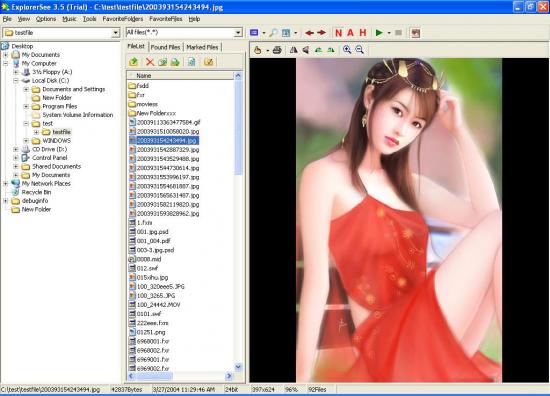Click the red A toolbar button

(350, 33)
